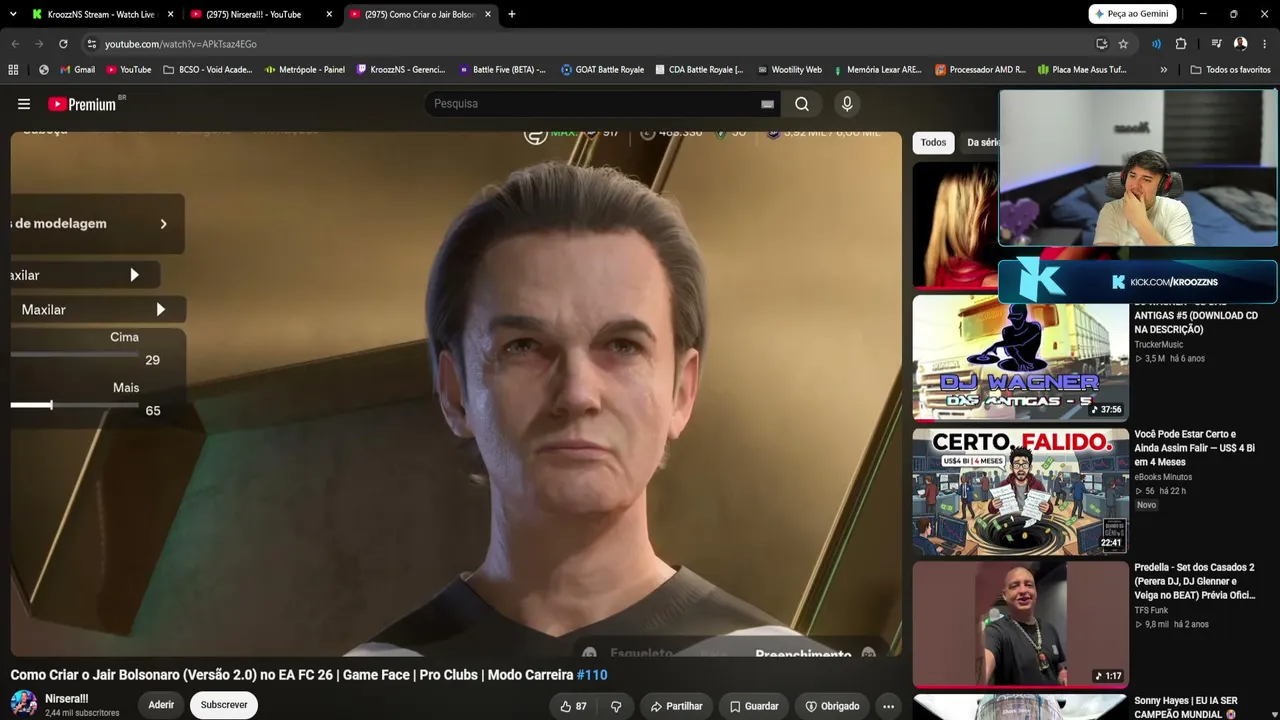Viewport: 1280px width, 720px height.
Task: Click the main video player
Action: 456,394
